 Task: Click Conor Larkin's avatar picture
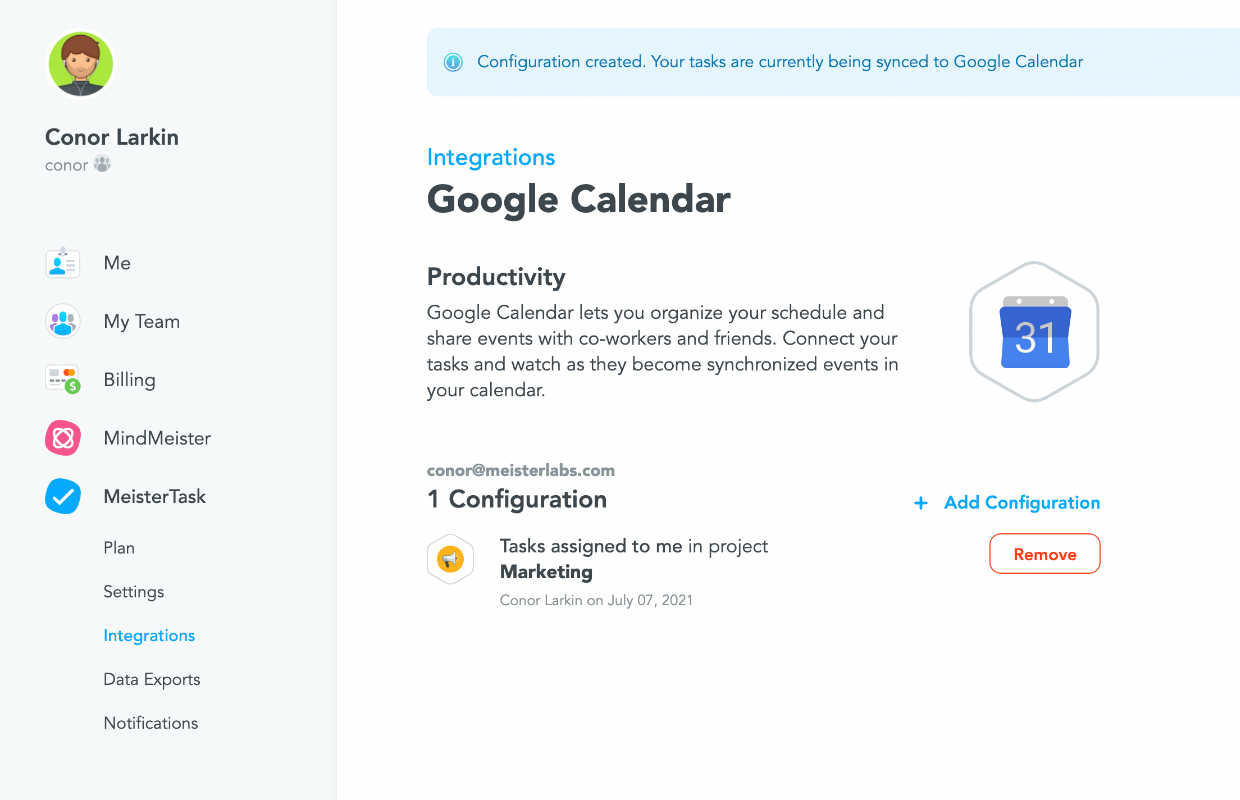(81, 63)
